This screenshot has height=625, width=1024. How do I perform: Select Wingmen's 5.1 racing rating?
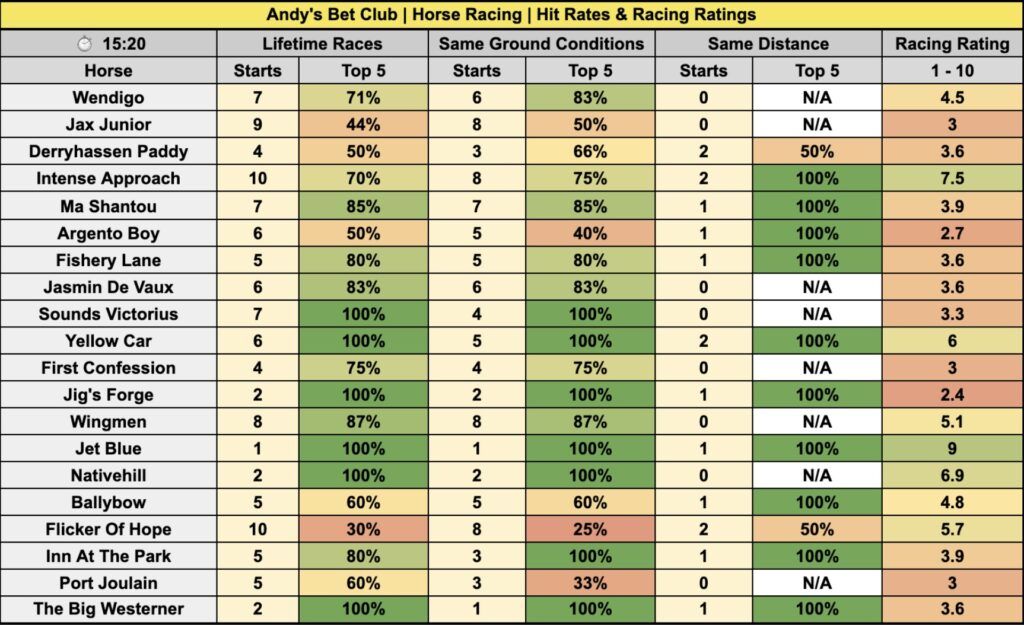pyautogui.click(x=952, y=422)
